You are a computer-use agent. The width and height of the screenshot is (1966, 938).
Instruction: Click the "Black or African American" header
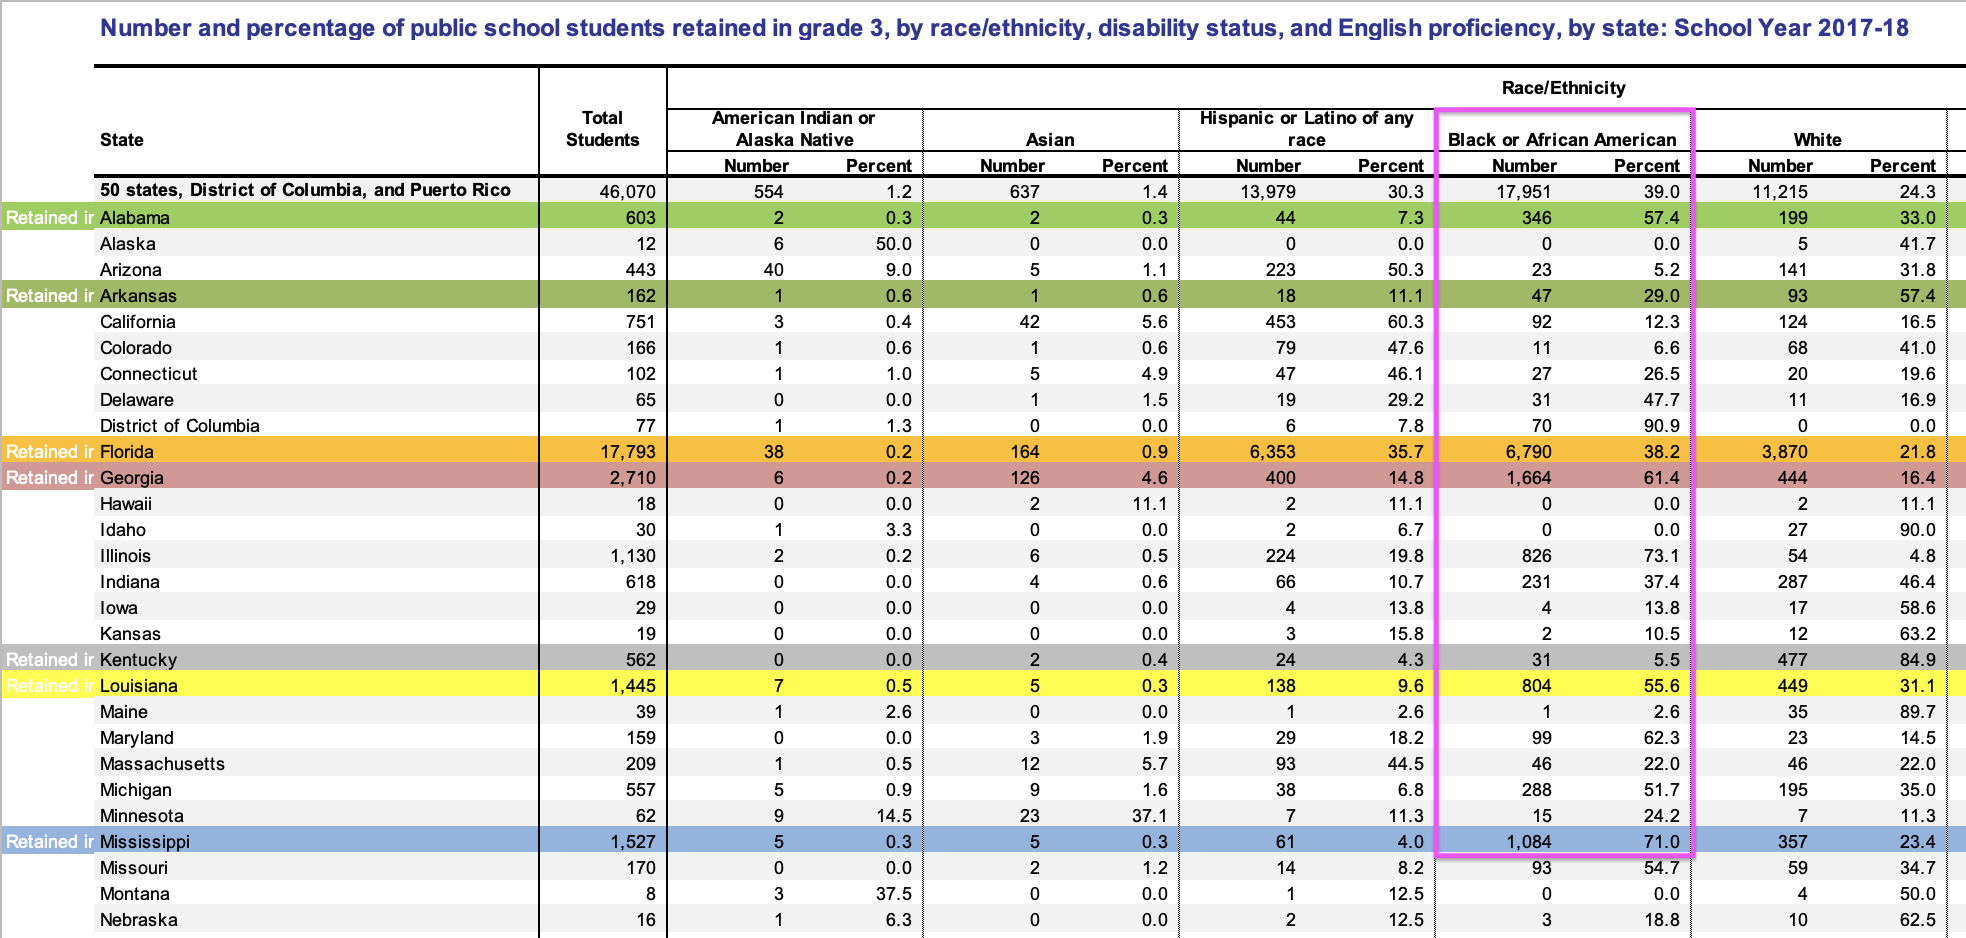[1562, 140]
